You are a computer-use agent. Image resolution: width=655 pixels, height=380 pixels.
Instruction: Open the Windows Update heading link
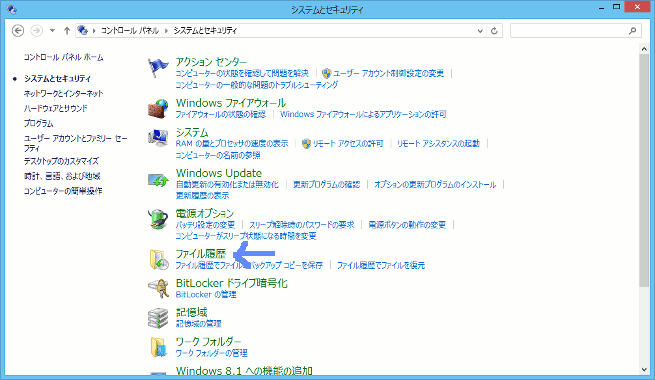pyautogui.click(x=219, y=173)
